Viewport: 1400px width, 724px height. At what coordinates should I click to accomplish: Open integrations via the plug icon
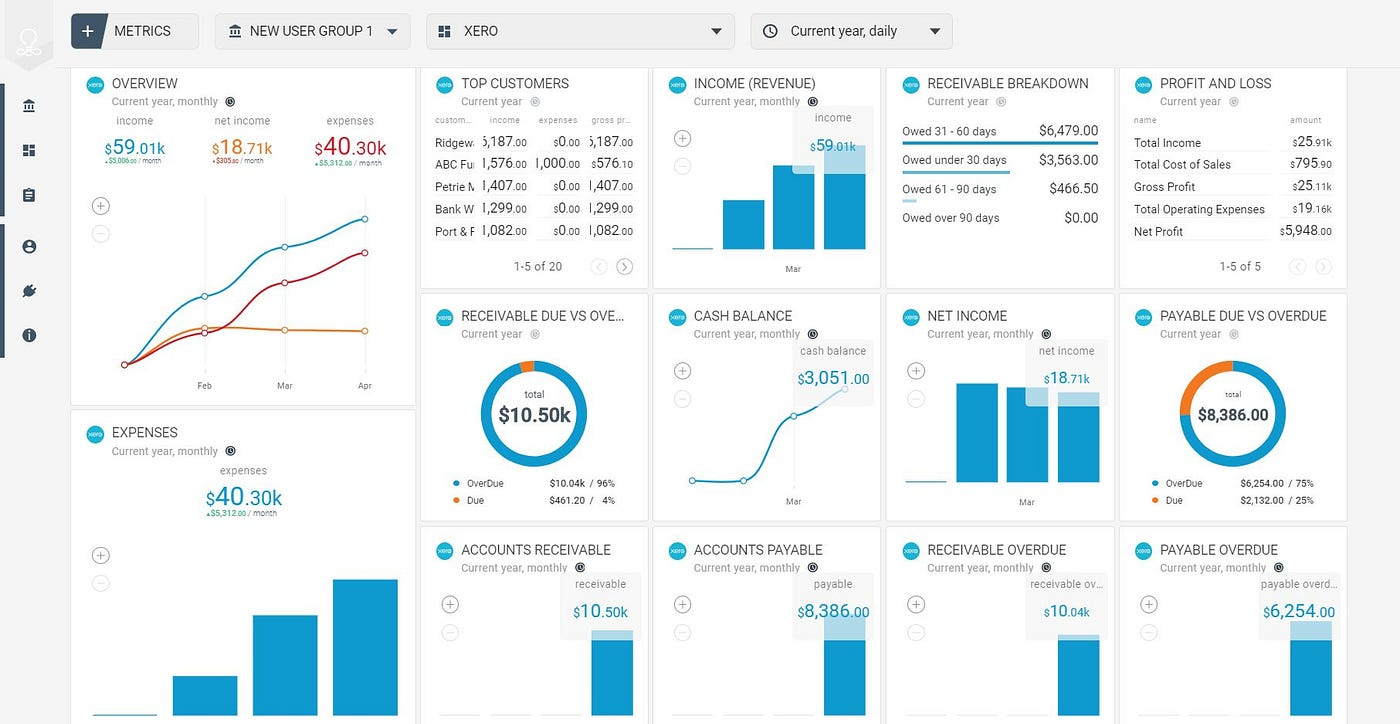29,292
